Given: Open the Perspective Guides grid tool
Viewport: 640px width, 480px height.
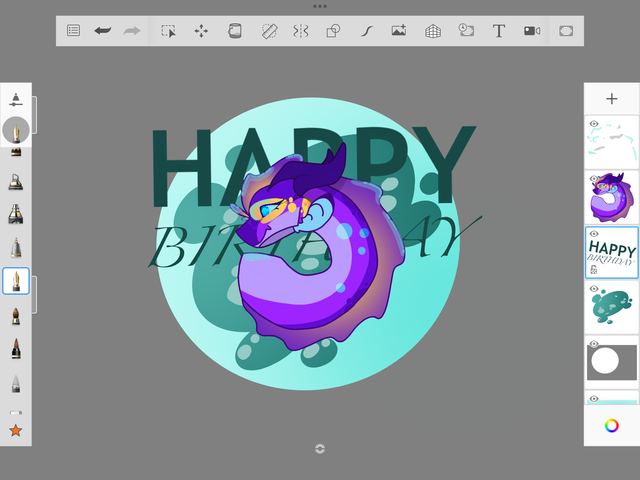Looking at the screenshot, I should [x=433, y=31].
